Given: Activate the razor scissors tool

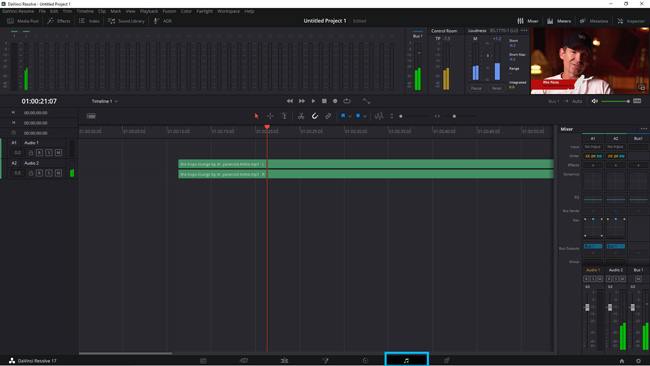Looking at the screenshot, I should click(x=301, y=116).
